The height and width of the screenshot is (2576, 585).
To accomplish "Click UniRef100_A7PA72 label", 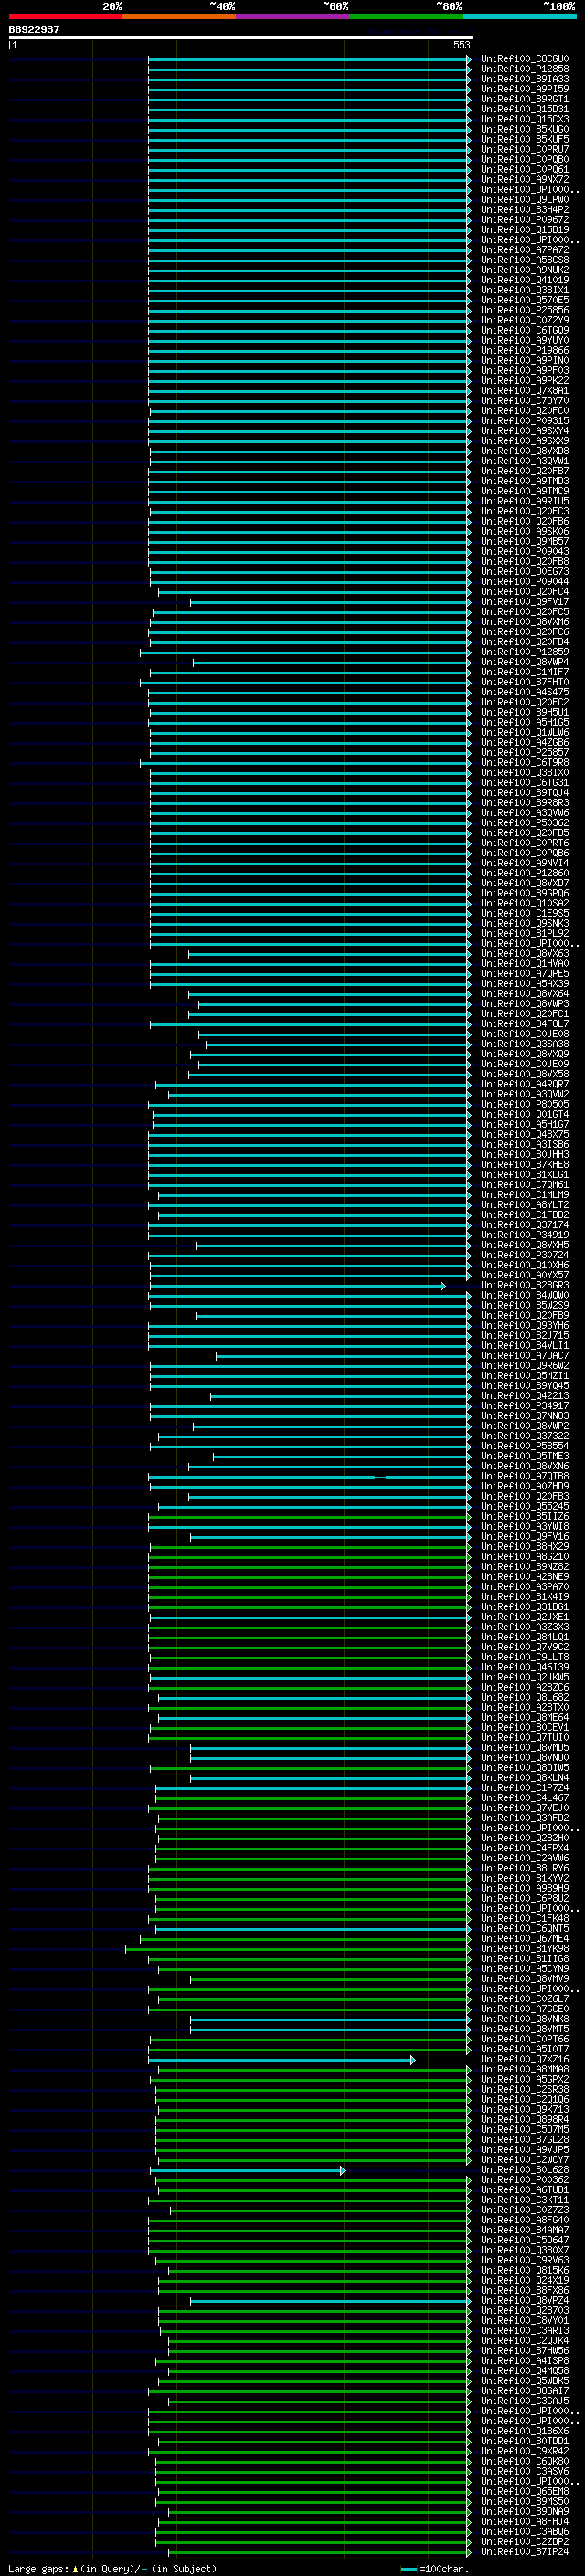I will point(524,250).
